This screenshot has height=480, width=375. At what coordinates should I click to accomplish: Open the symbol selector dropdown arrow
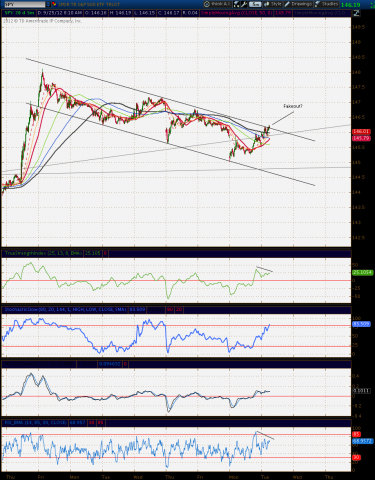48,4
